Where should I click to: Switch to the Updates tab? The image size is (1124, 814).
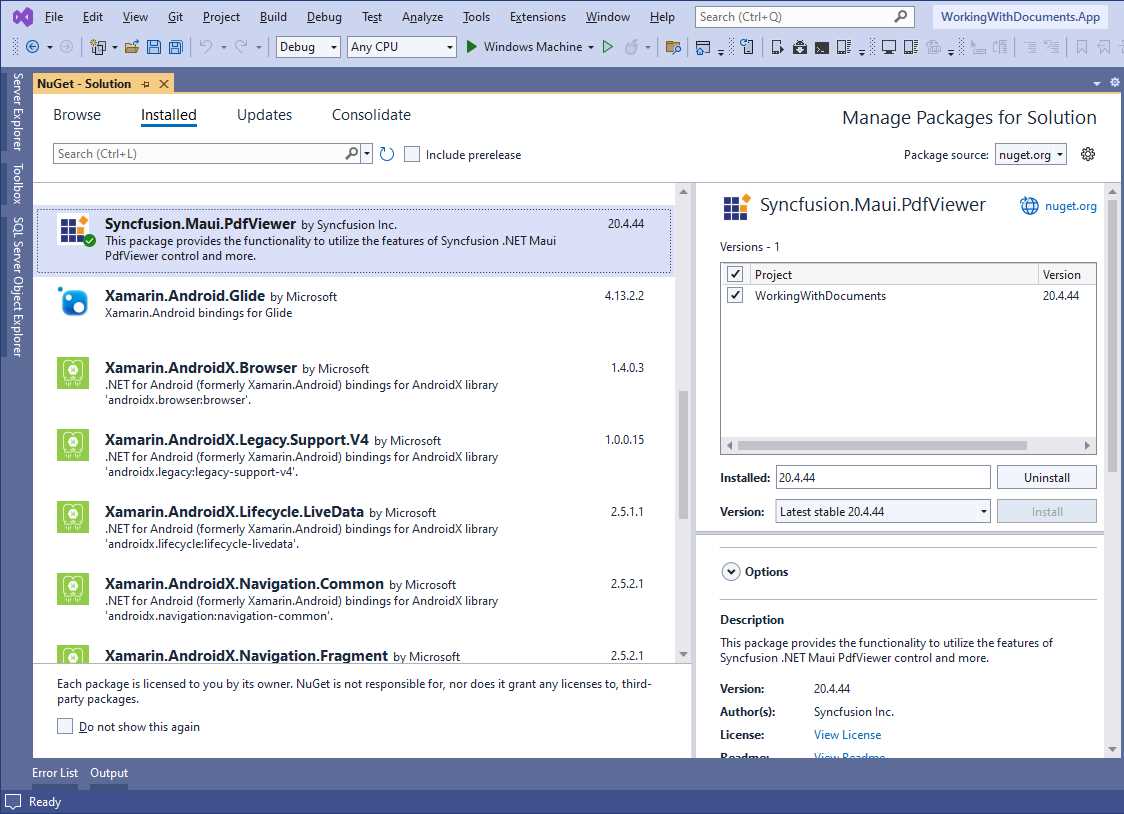click(265, 115)
